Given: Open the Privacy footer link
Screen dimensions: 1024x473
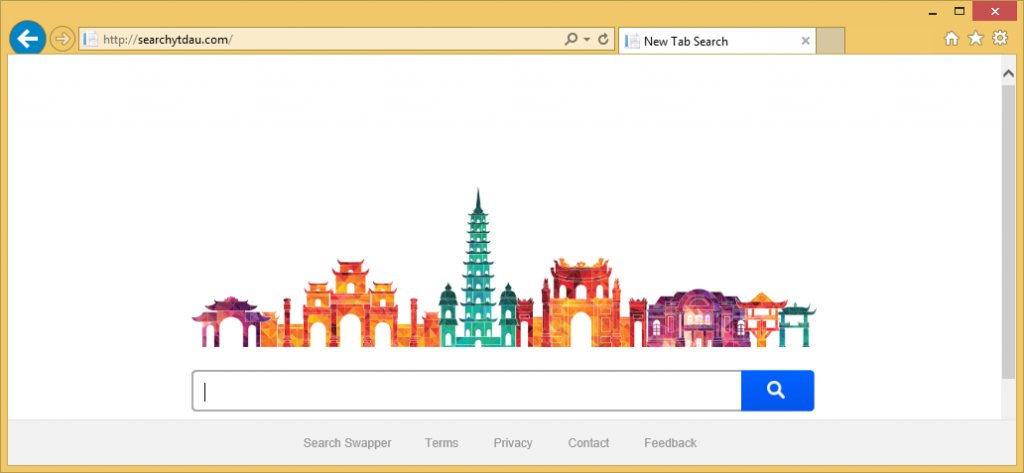Looking at the screenshot, I should (x=513, y=443).
